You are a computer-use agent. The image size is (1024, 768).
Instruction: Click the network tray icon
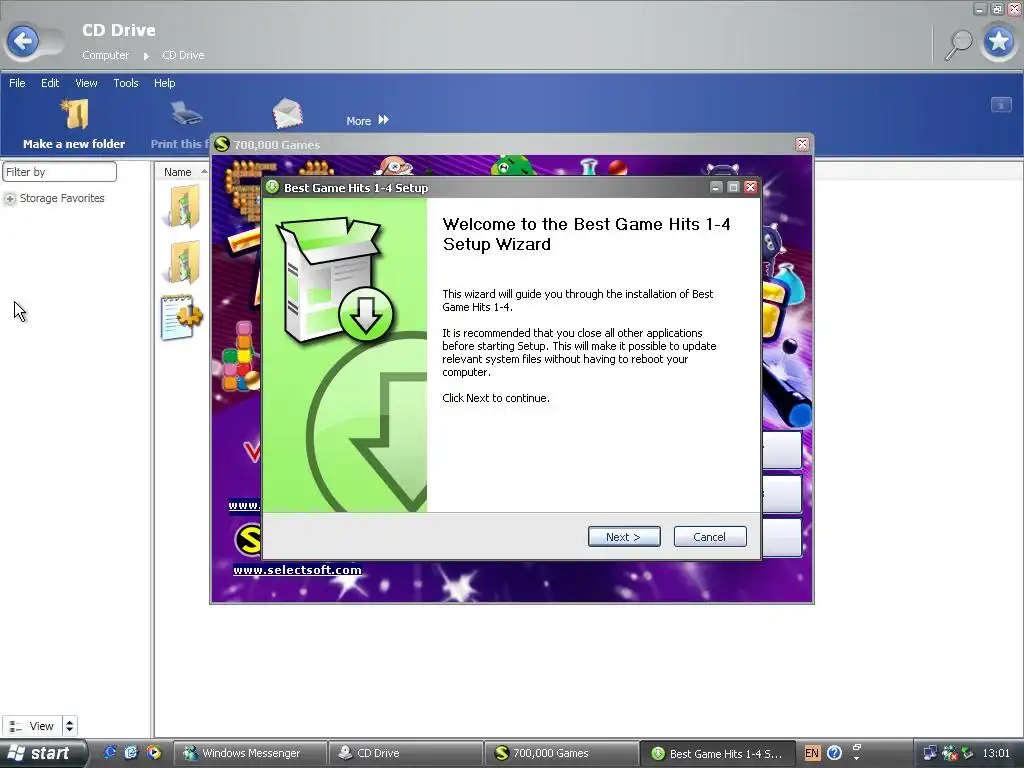pyautogui.click(x=929, y=753)
